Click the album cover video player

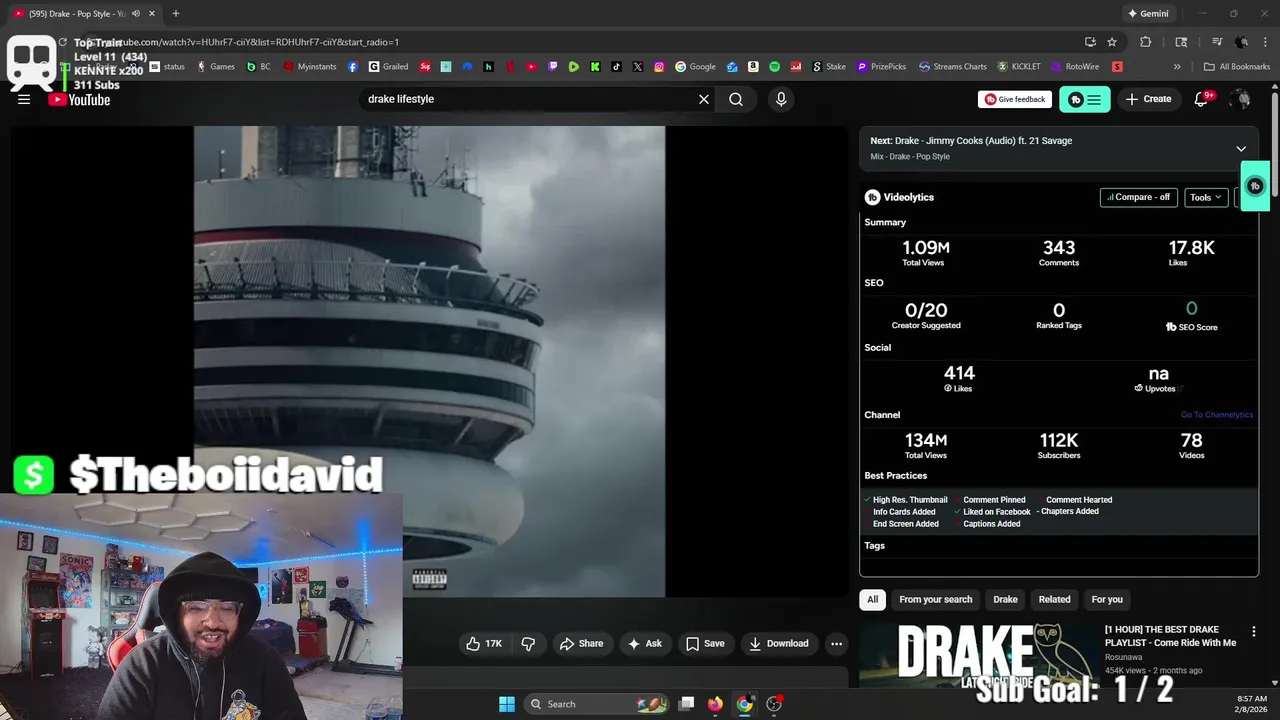(429, 361)
